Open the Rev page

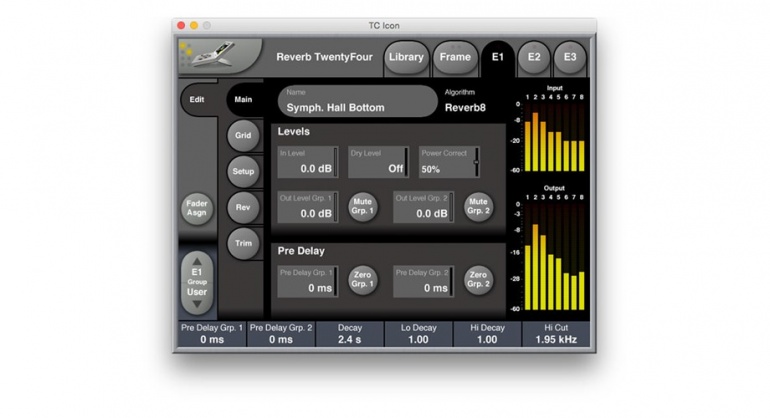pos(243,207)
